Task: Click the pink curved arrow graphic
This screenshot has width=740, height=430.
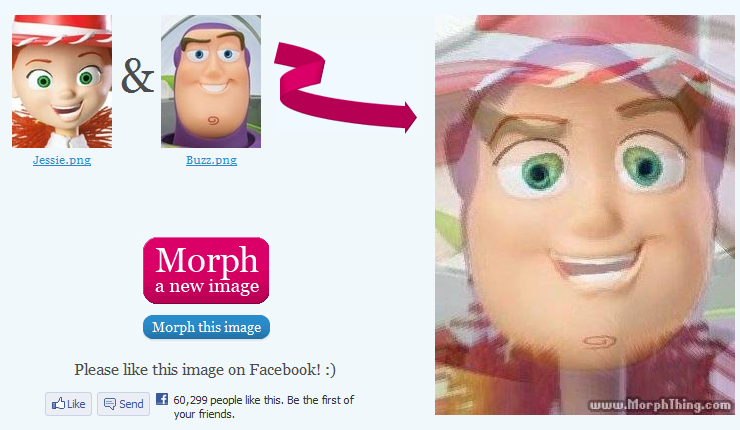Action: click(345, 88)
